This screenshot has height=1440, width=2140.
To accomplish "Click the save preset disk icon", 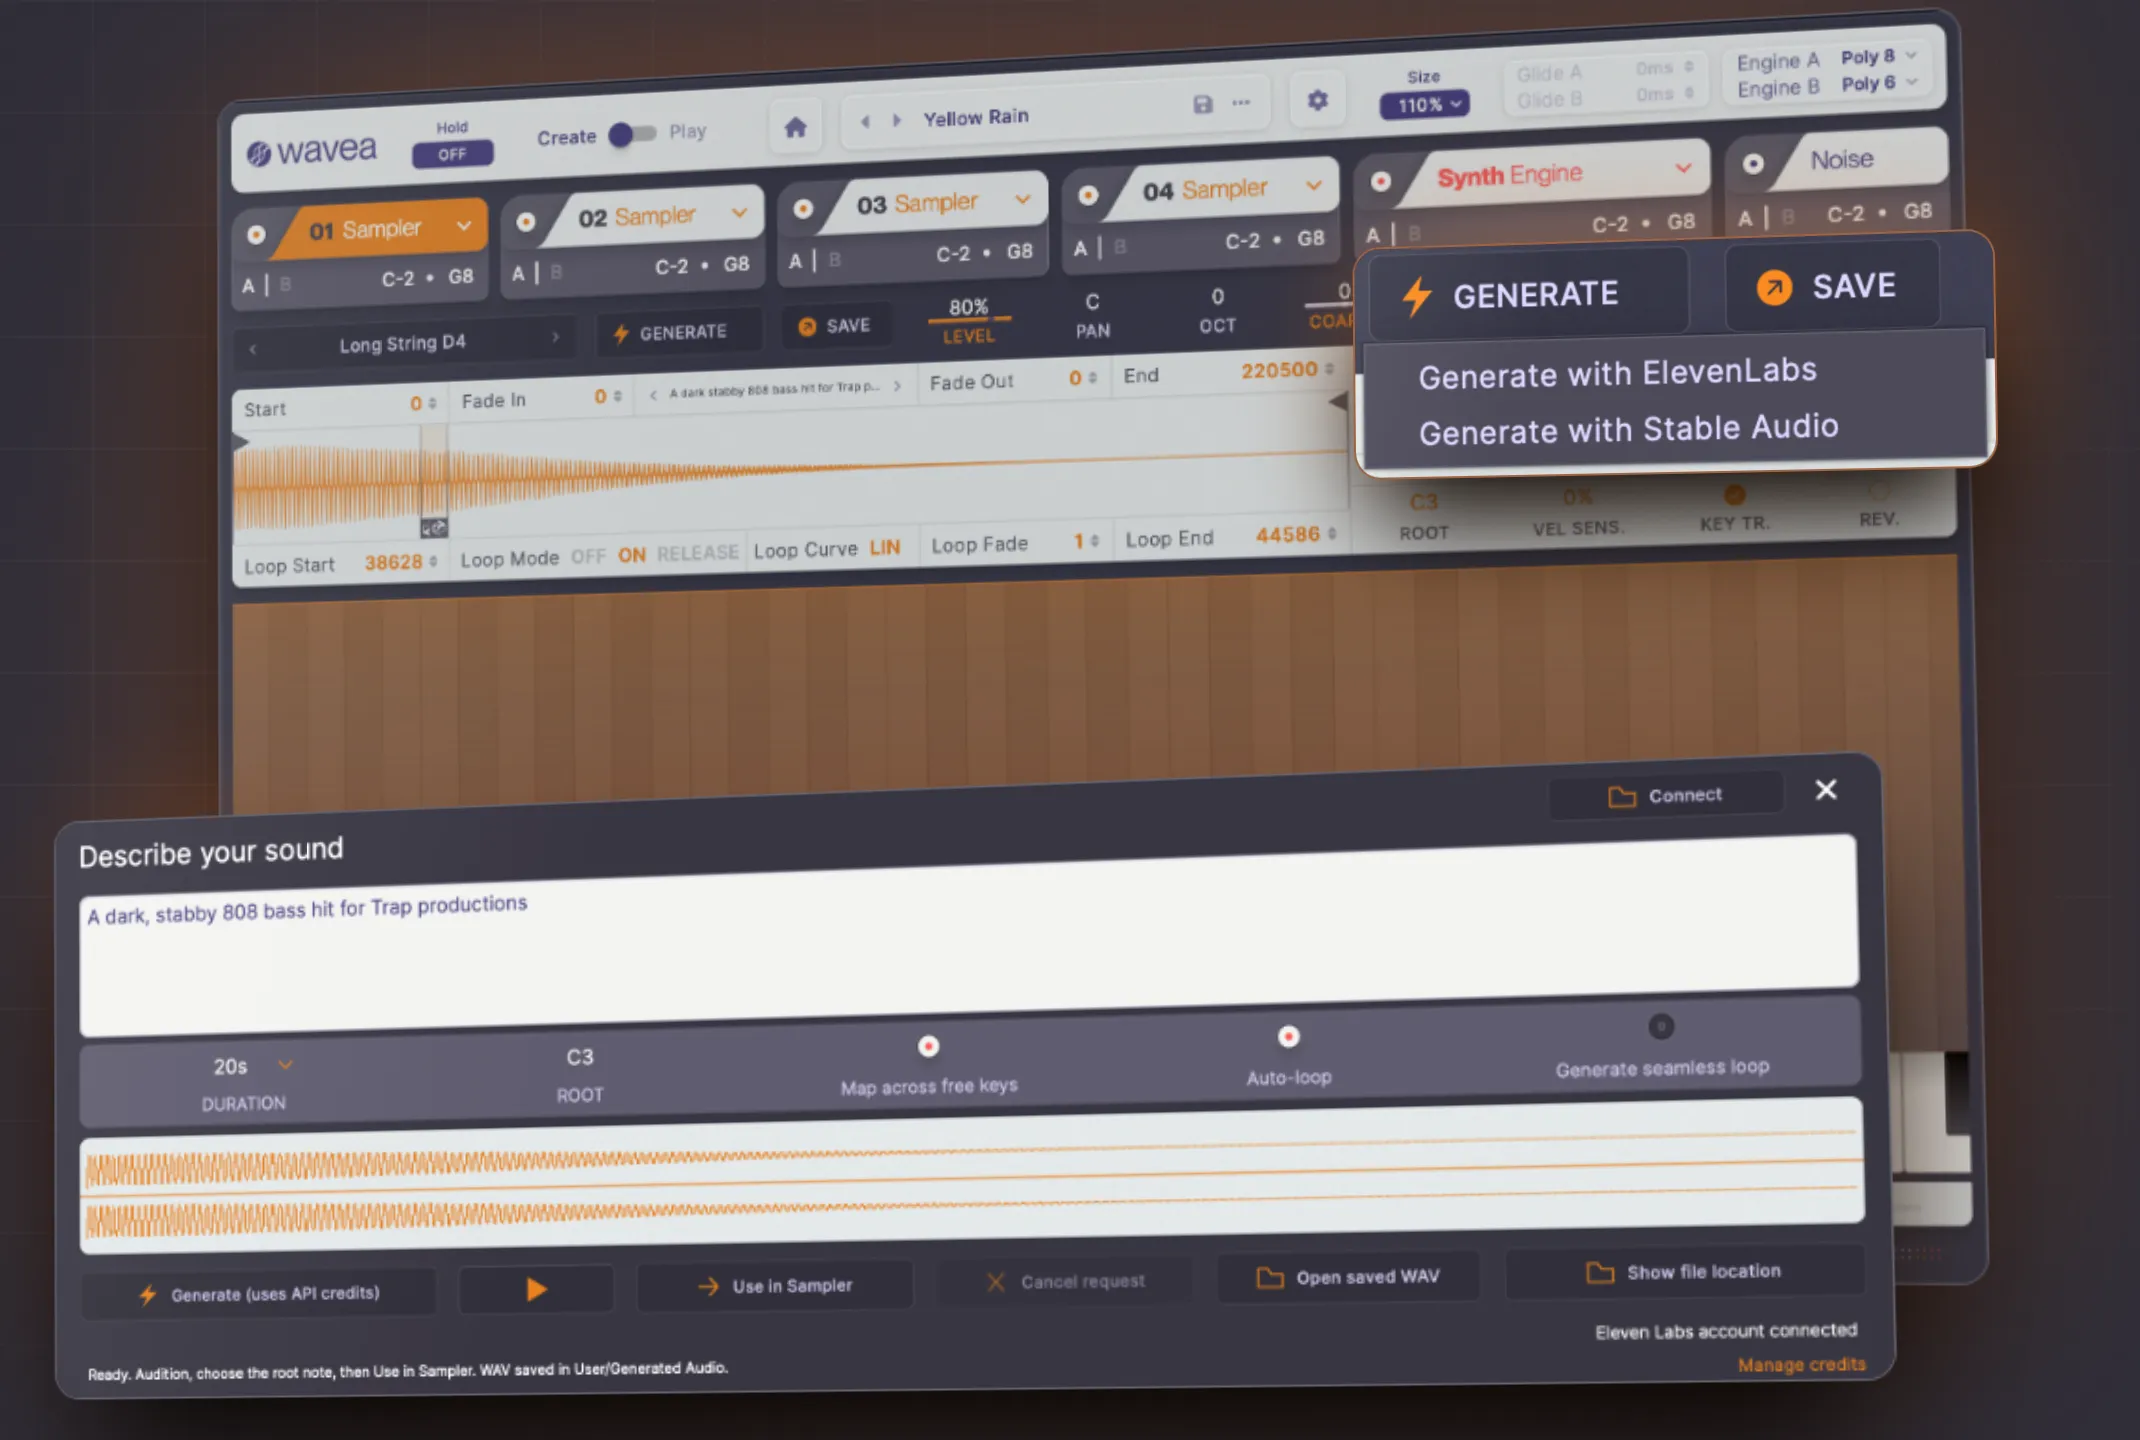I will [x=1202, y=104].
